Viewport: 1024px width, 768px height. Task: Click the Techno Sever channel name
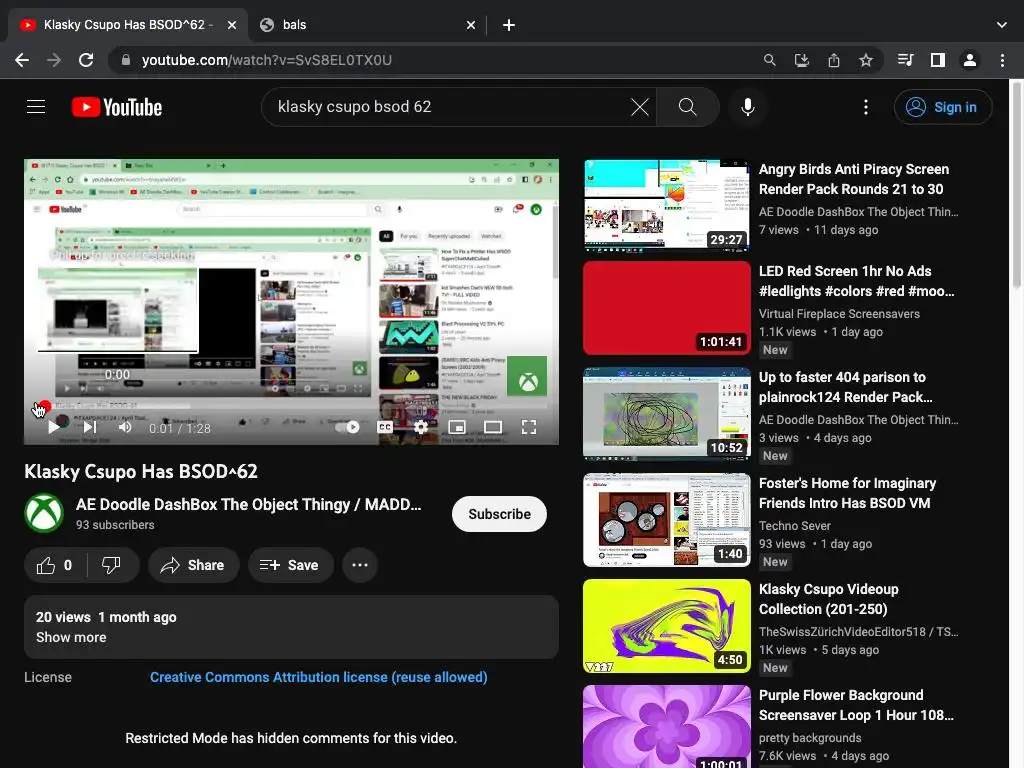click(x=795, y=526)
